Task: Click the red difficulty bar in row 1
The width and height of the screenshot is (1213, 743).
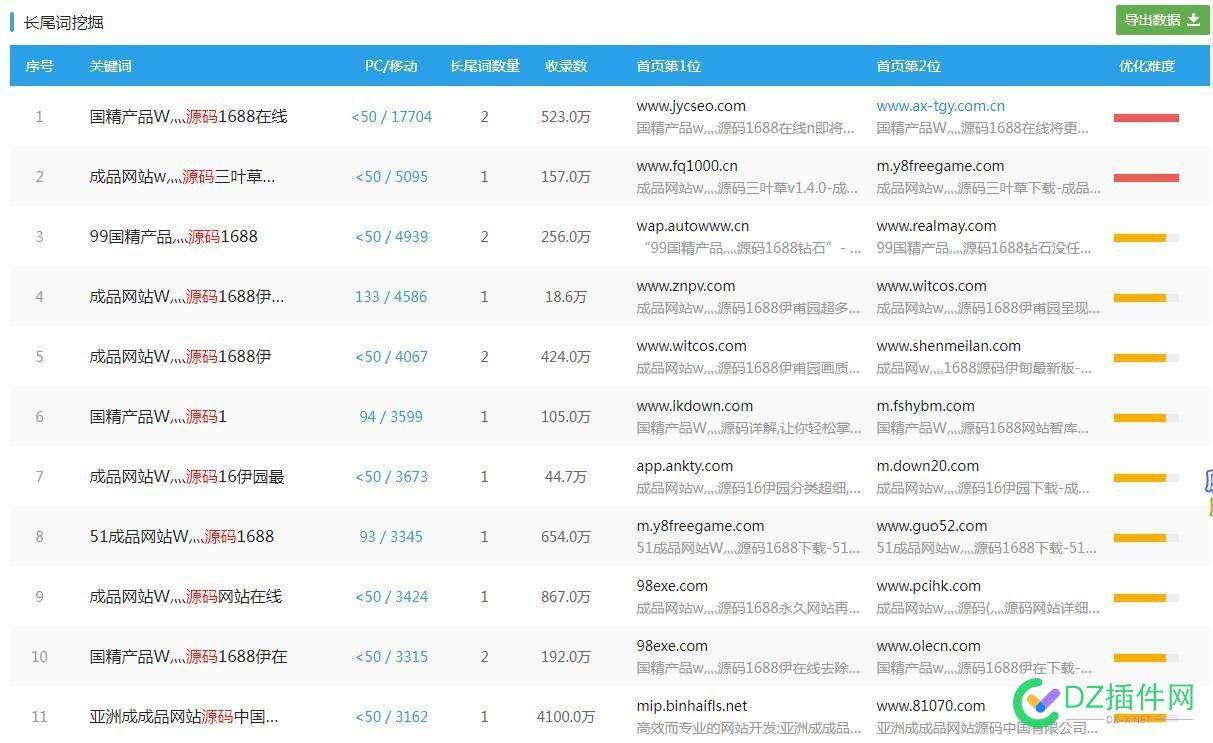Action: click(1146, 118)
